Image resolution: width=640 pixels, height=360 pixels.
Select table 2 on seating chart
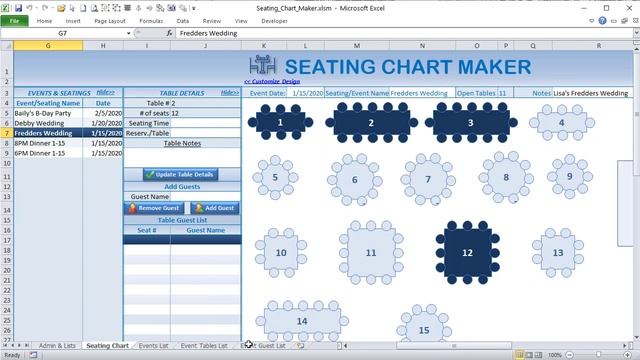[x=371, y=122]
